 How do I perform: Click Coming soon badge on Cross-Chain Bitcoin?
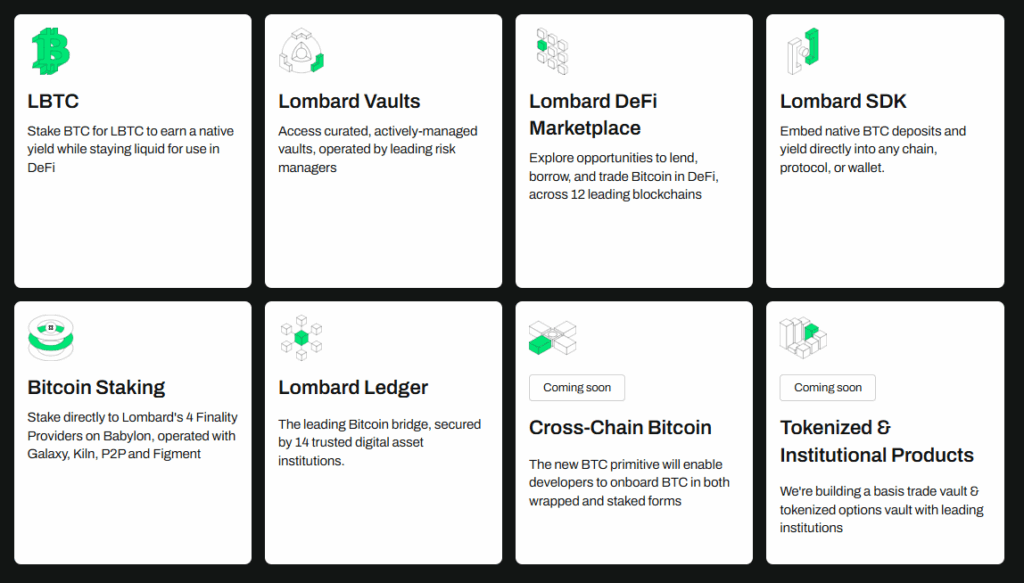click(577, 387)
